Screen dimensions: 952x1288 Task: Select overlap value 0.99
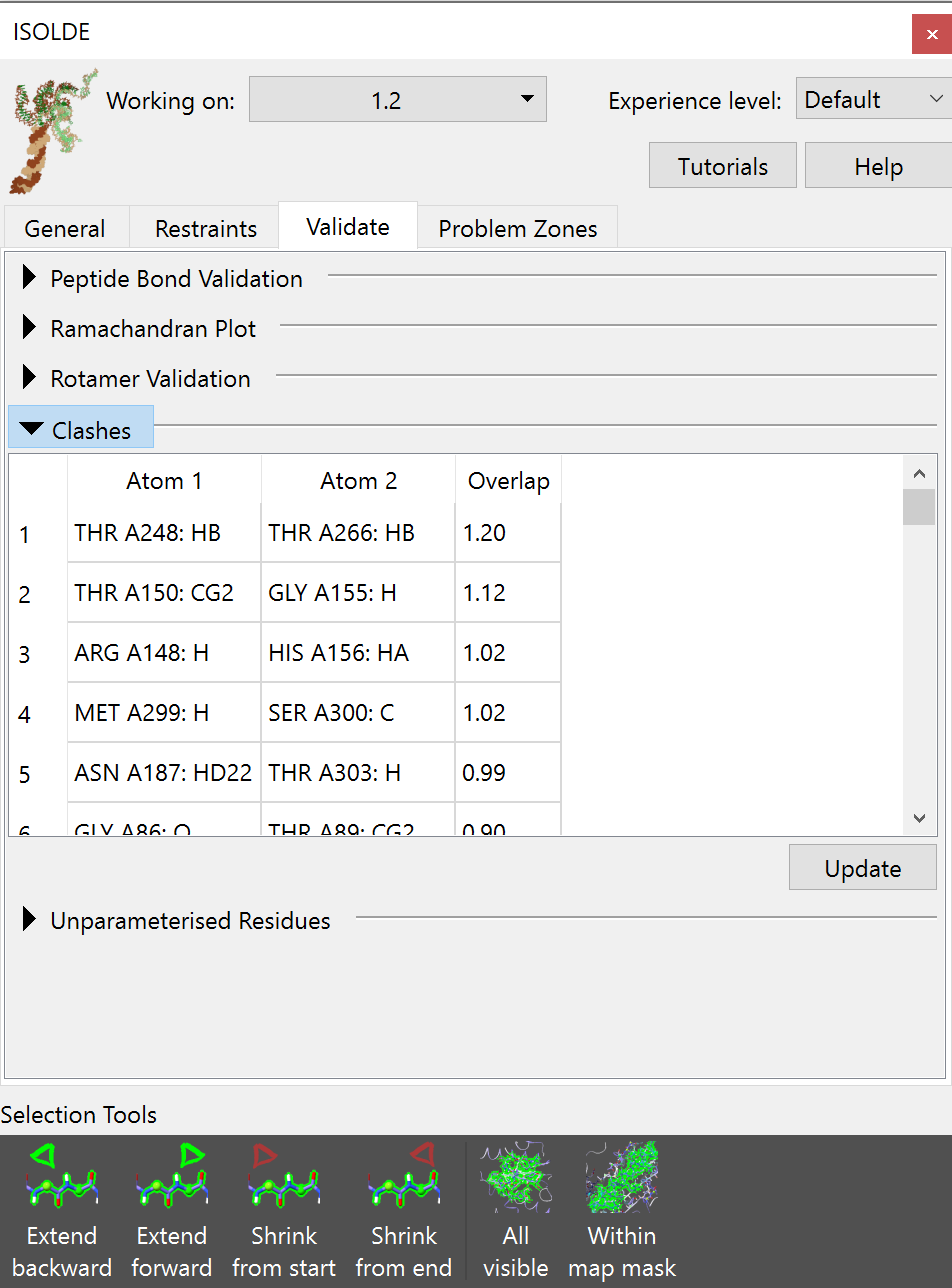click(x=508, y=772)
